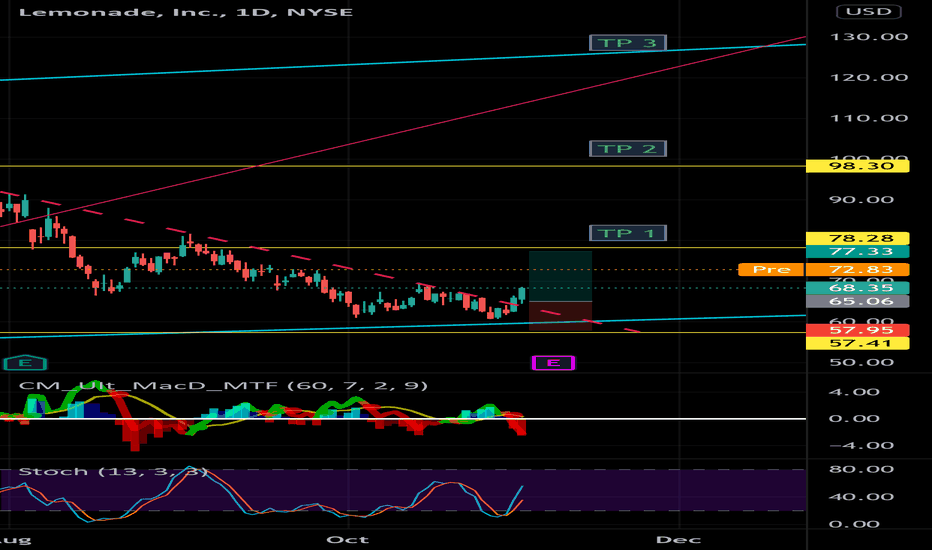
Task: Click the 98.30 yellow price label
Action: click(857, 166)
